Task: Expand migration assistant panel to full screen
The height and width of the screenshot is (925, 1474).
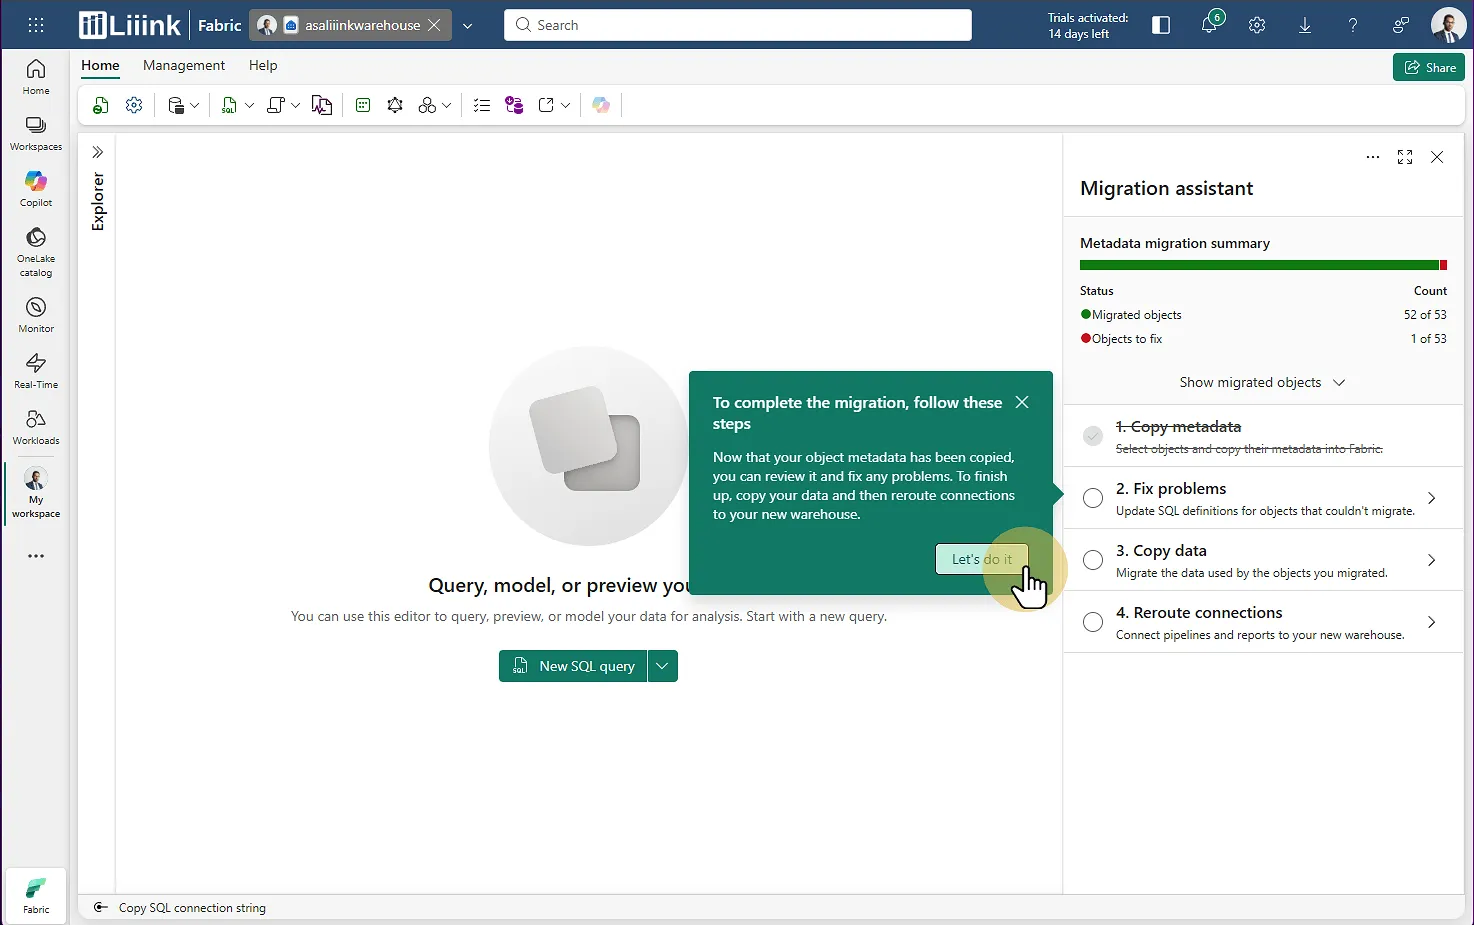Action: click(x=1405, y=157)
